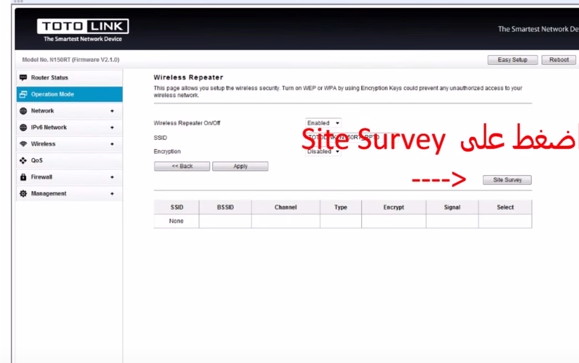Click the Network globe icon
The height and width of the screenshot is (363, 579).
(x=23, y=111)
